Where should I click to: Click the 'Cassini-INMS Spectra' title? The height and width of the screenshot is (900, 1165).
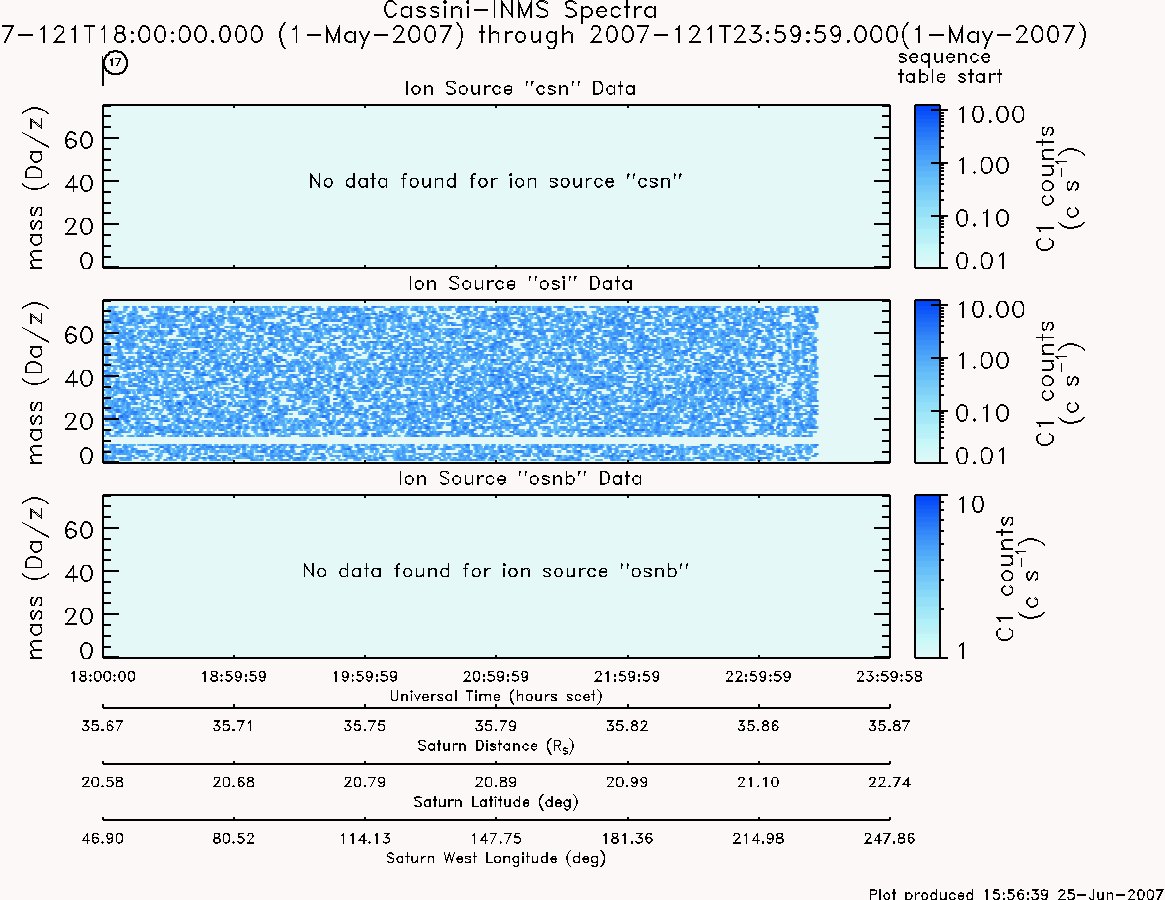(x=520, y=10)
